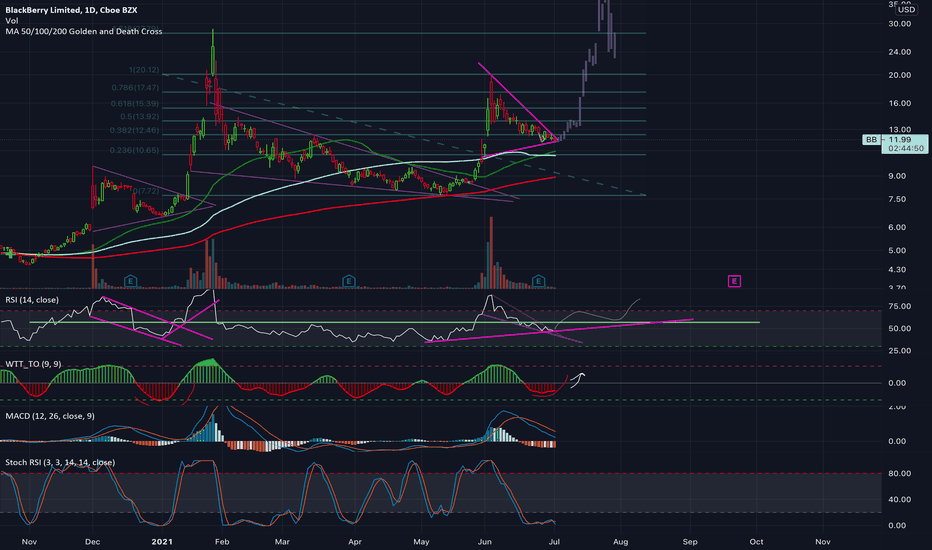Image resolution: width=932 pixels, height=550 pixels.
Task: Click the 0.382(12.46) Fibonacci level label
Action: (x=134, y=130)
